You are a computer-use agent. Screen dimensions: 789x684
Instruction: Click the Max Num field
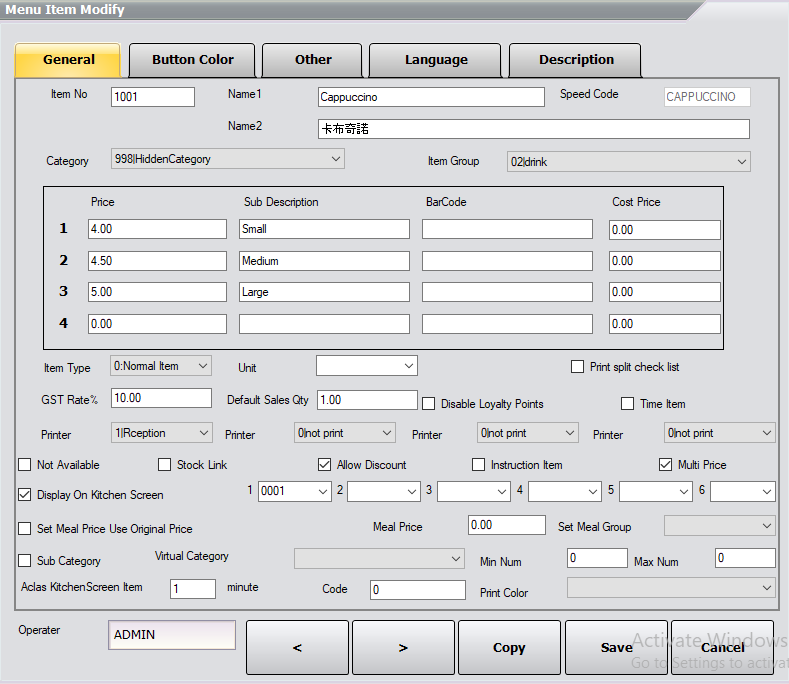point(745,558)
